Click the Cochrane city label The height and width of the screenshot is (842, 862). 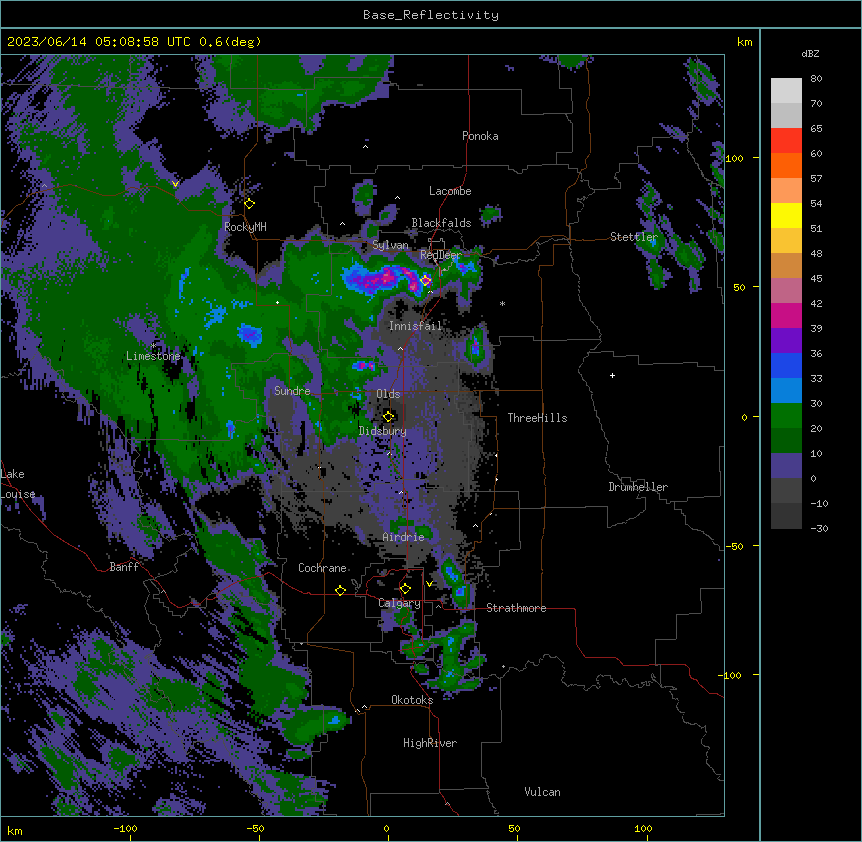322,568
